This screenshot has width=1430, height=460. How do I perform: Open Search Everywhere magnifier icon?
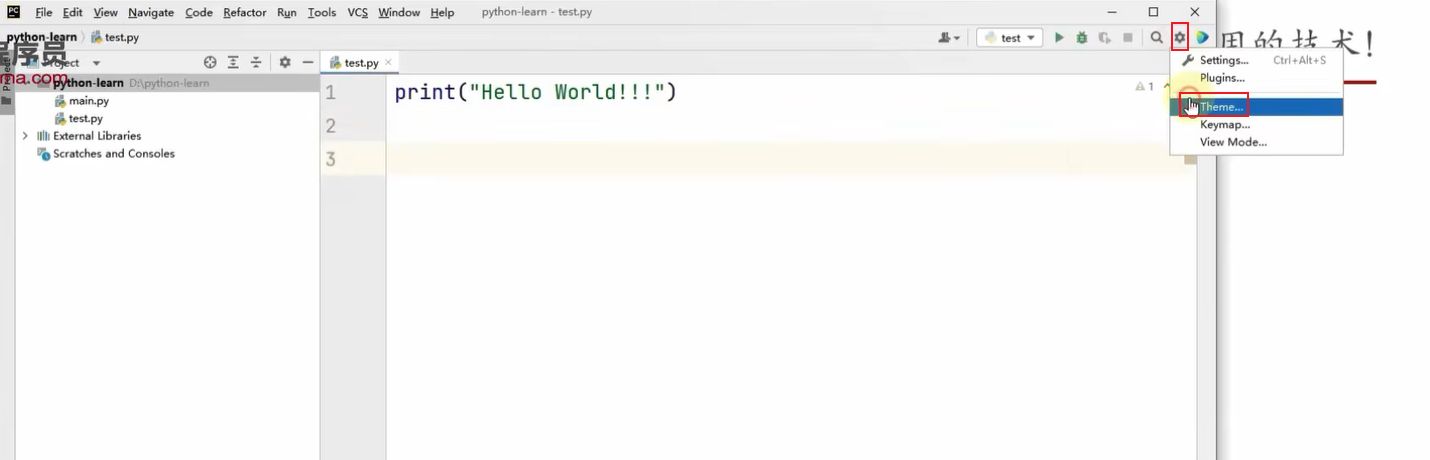pos(1156,38)
